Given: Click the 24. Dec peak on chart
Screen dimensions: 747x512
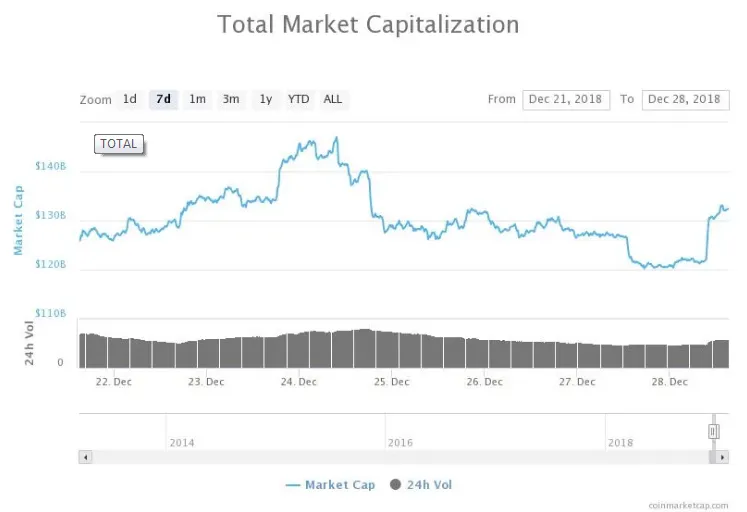Looking at the screenshot, I should pos(336,138).
